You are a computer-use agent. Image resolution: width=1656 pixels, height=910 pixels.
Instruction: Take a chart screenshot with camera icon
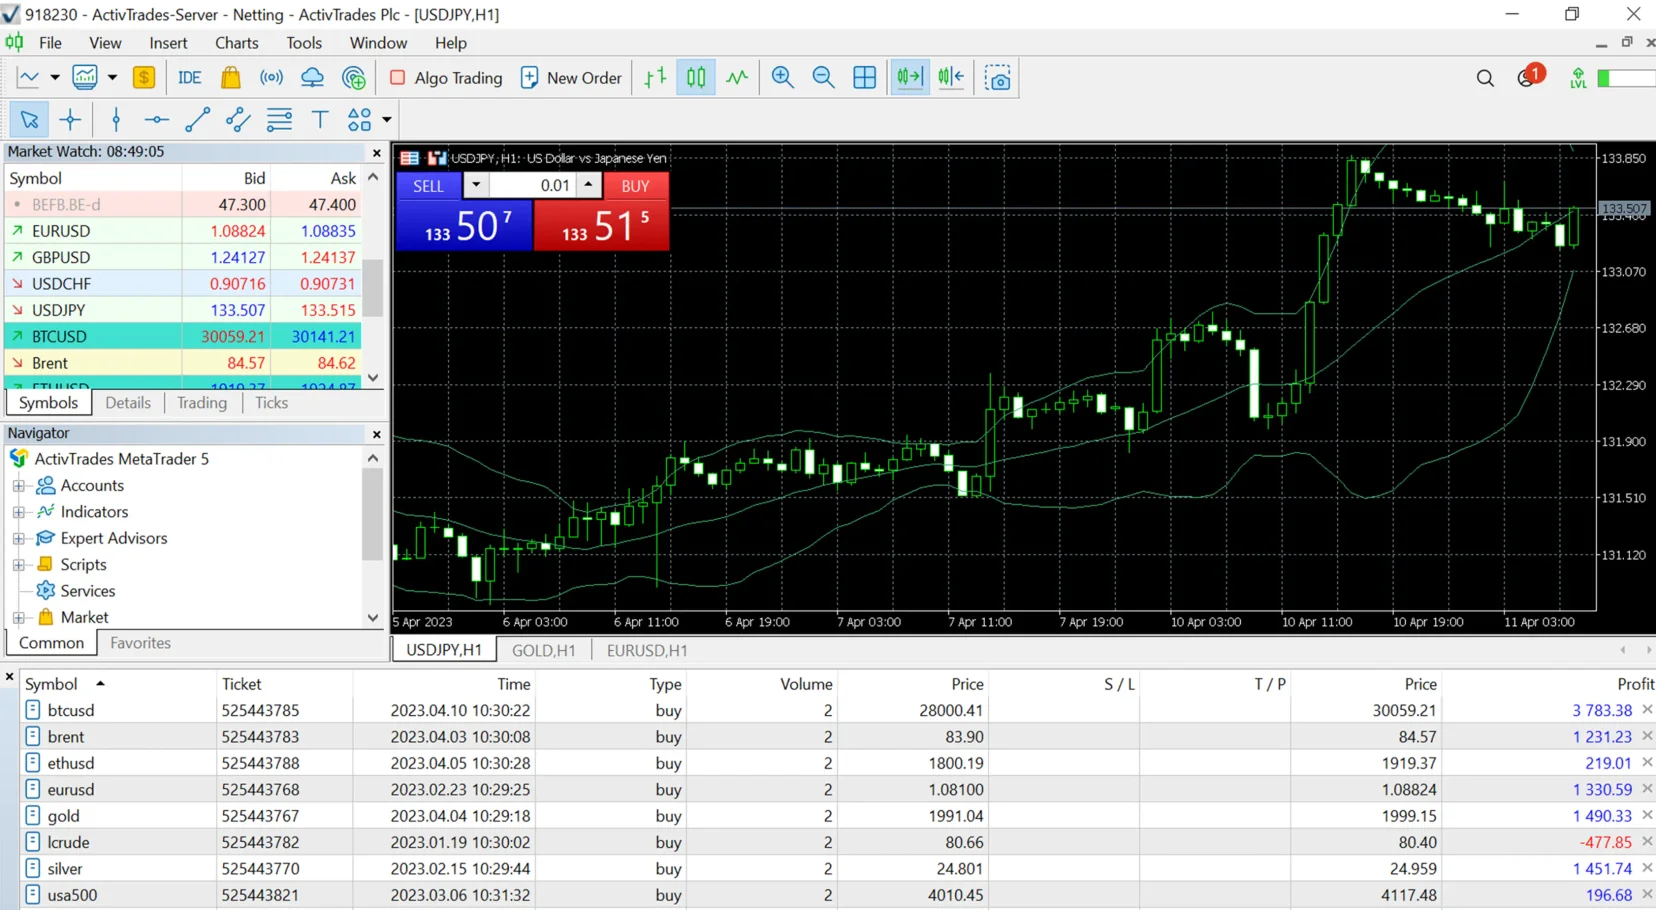[997, 78]
